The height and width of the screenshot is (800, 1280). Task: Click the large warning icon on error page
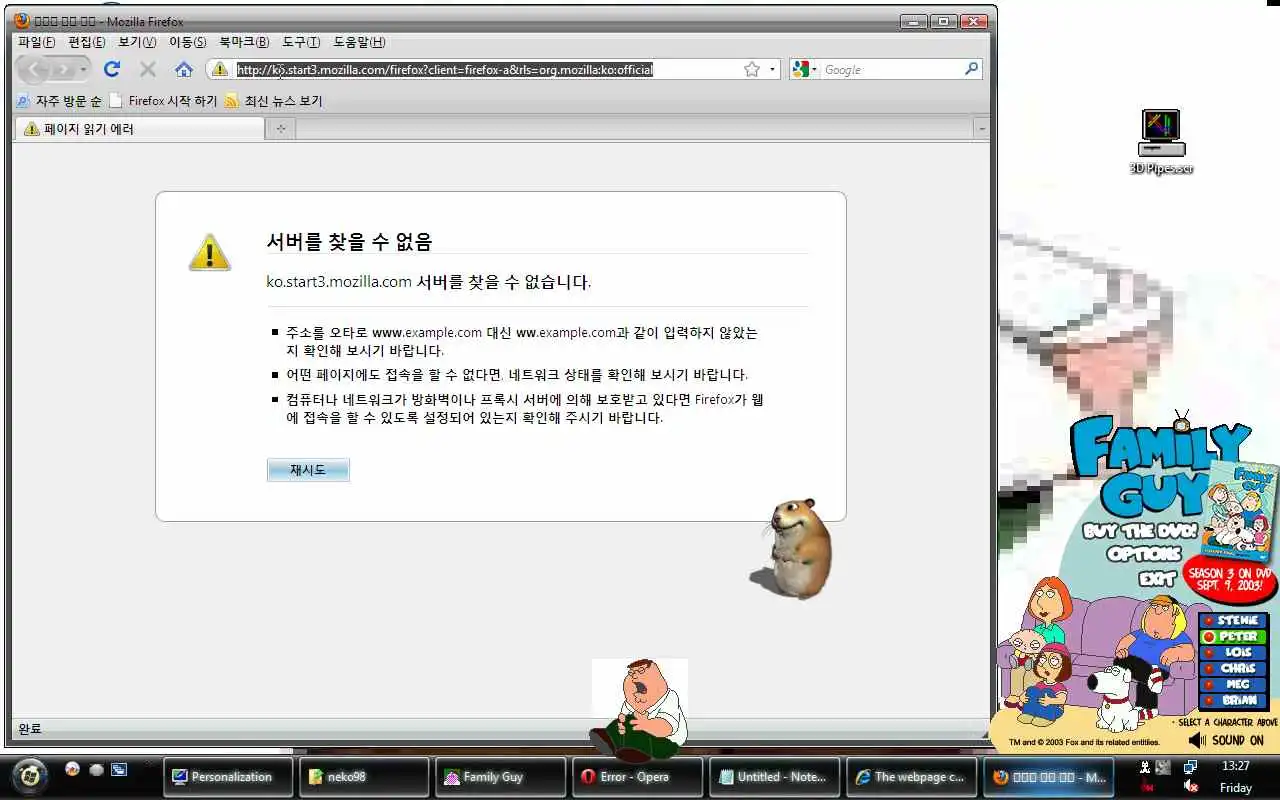coord(210,252)
